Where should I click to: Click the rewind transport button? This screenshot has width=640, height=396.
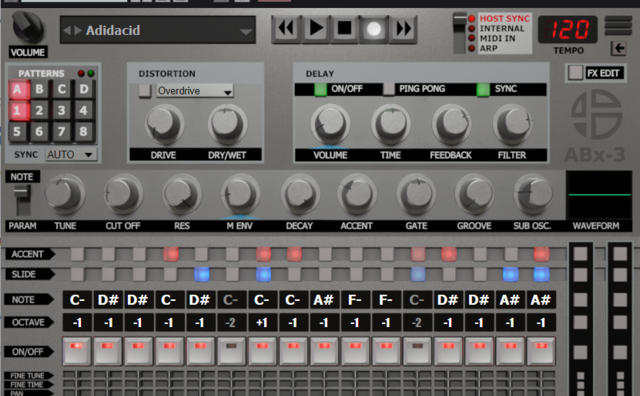coord(286,29)
